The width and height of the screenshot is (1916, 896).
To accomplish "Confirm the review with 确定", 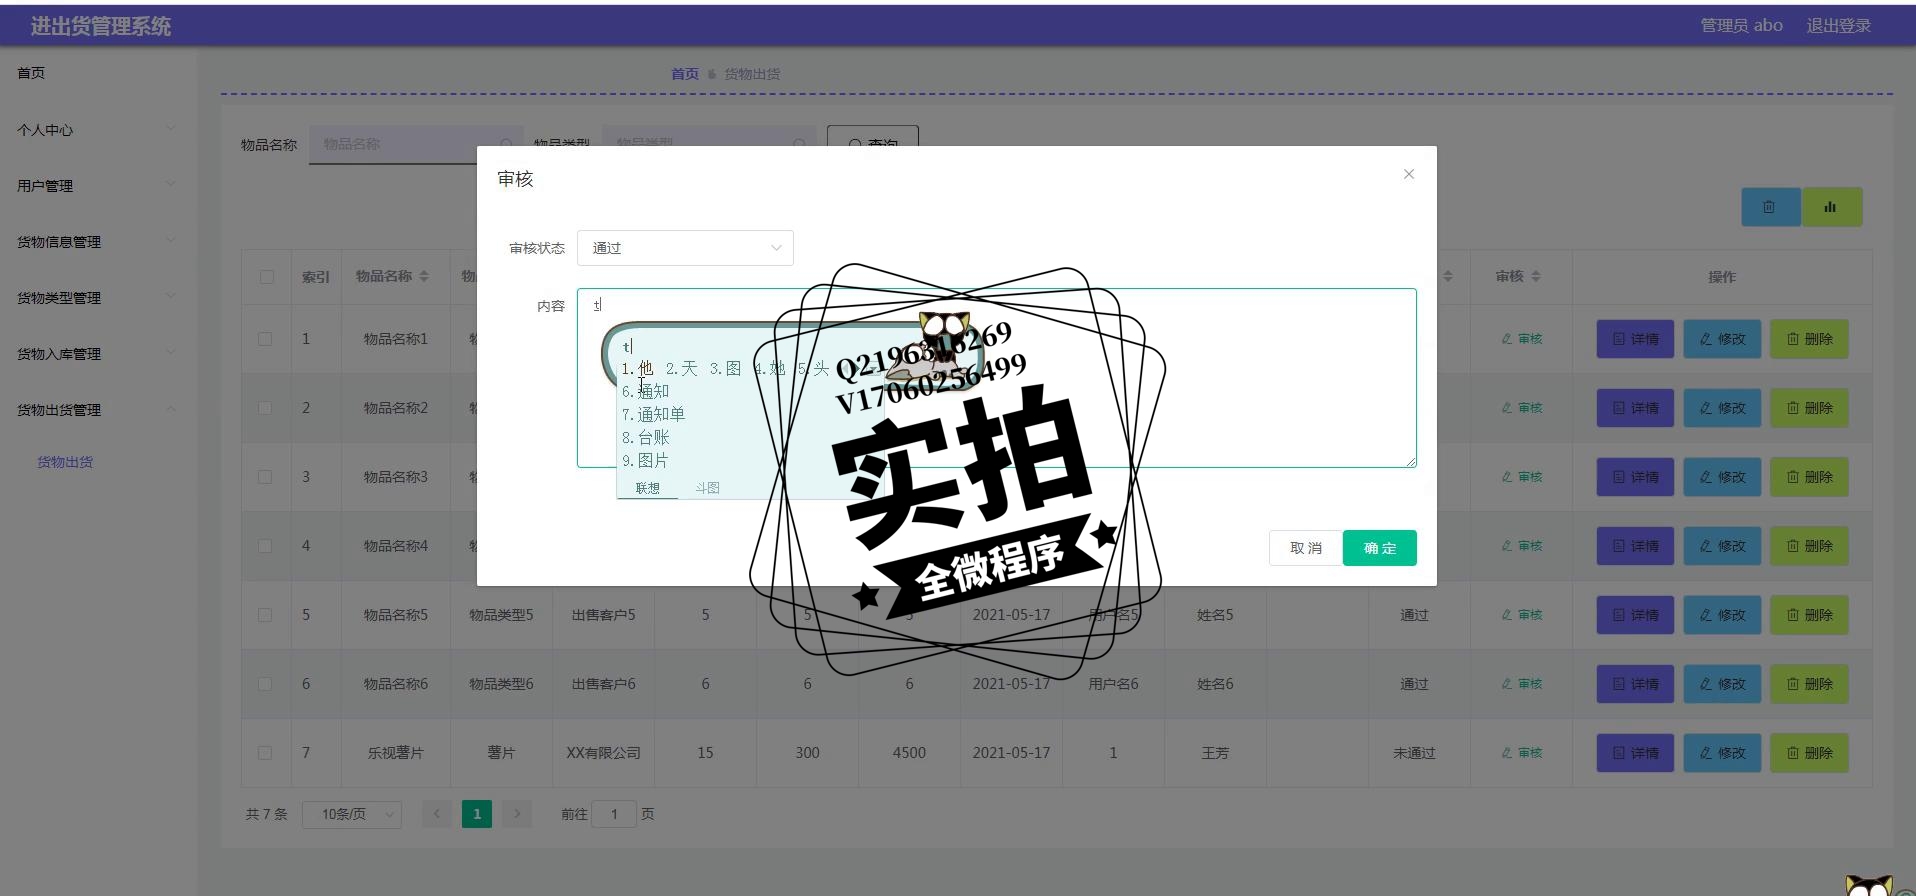I will 1380,548.
